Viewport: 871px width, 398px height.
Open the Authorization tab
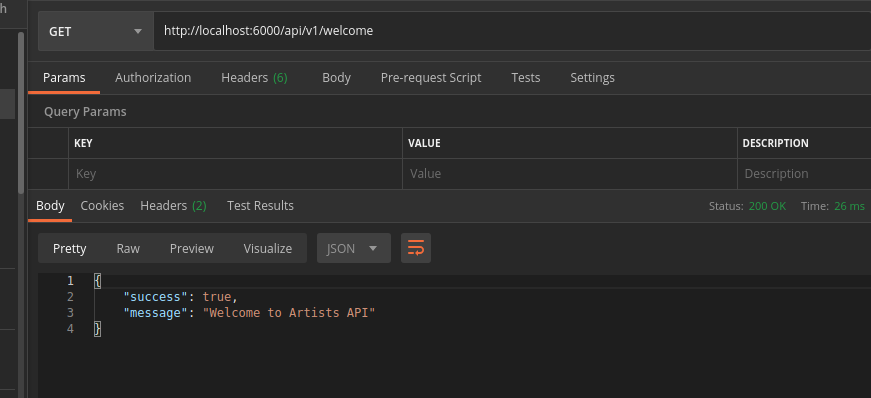click(x=153, y=78)
